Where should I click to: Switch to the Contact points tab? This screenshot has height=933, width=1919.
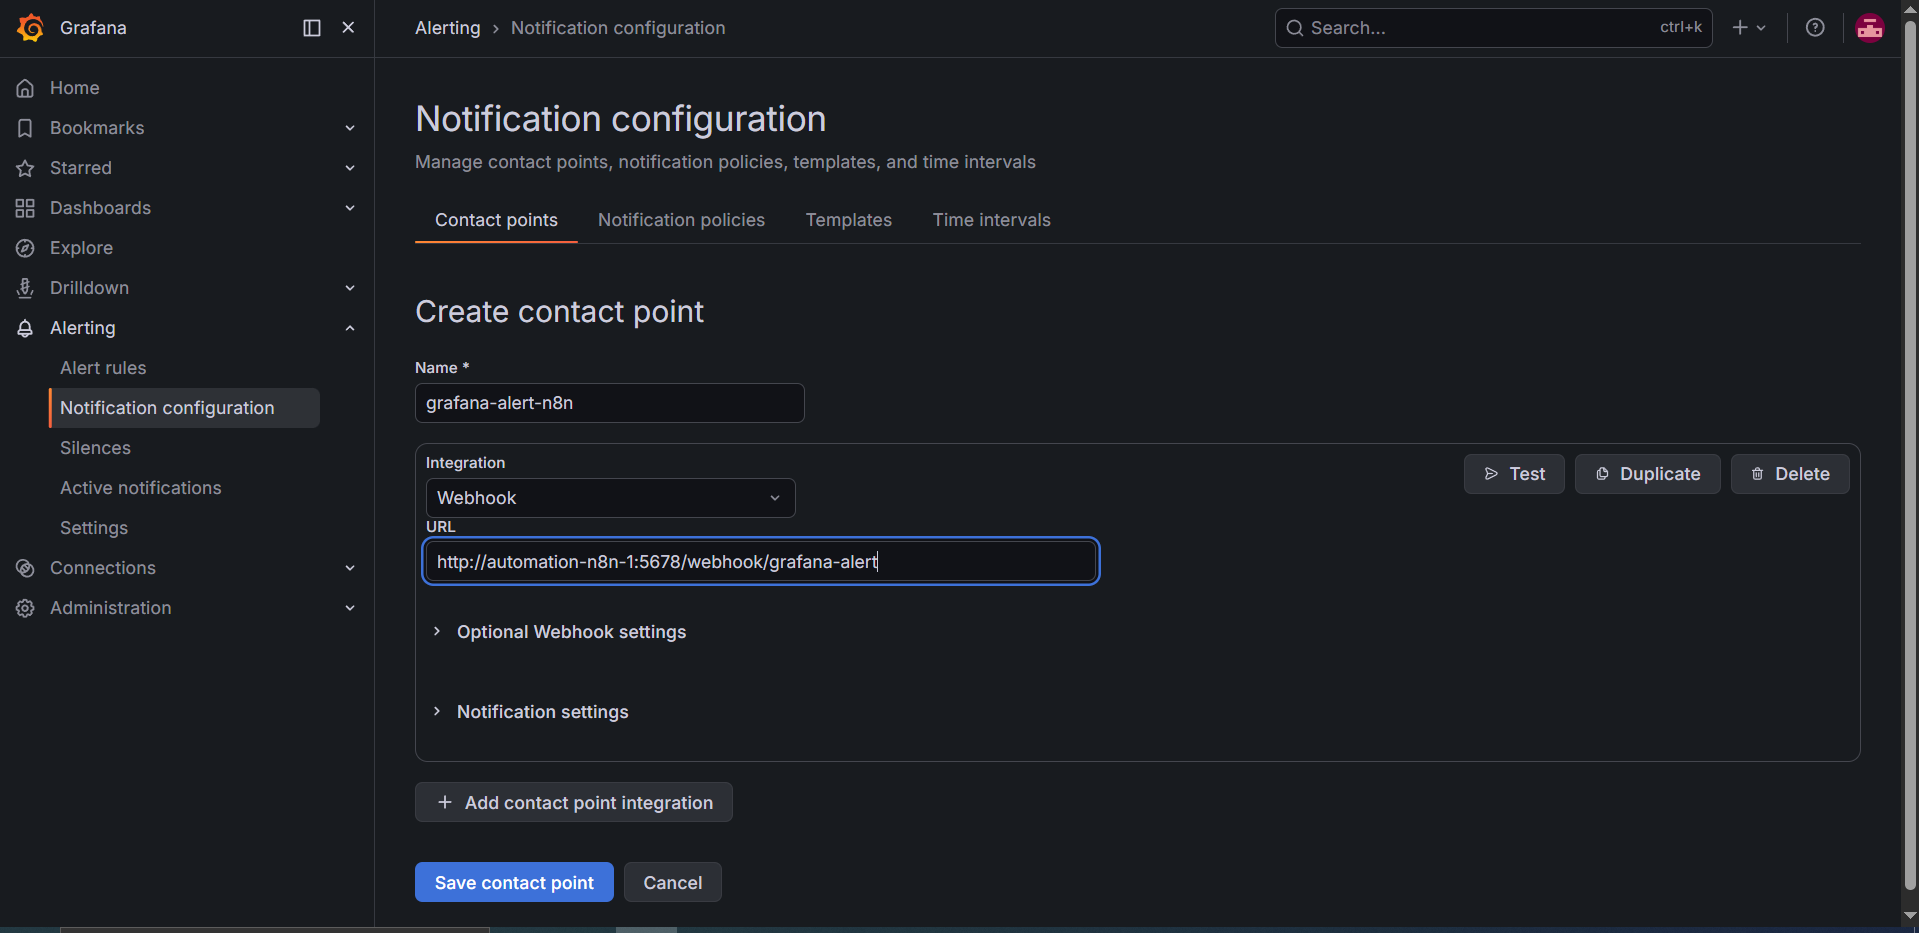tap(496, 220)
